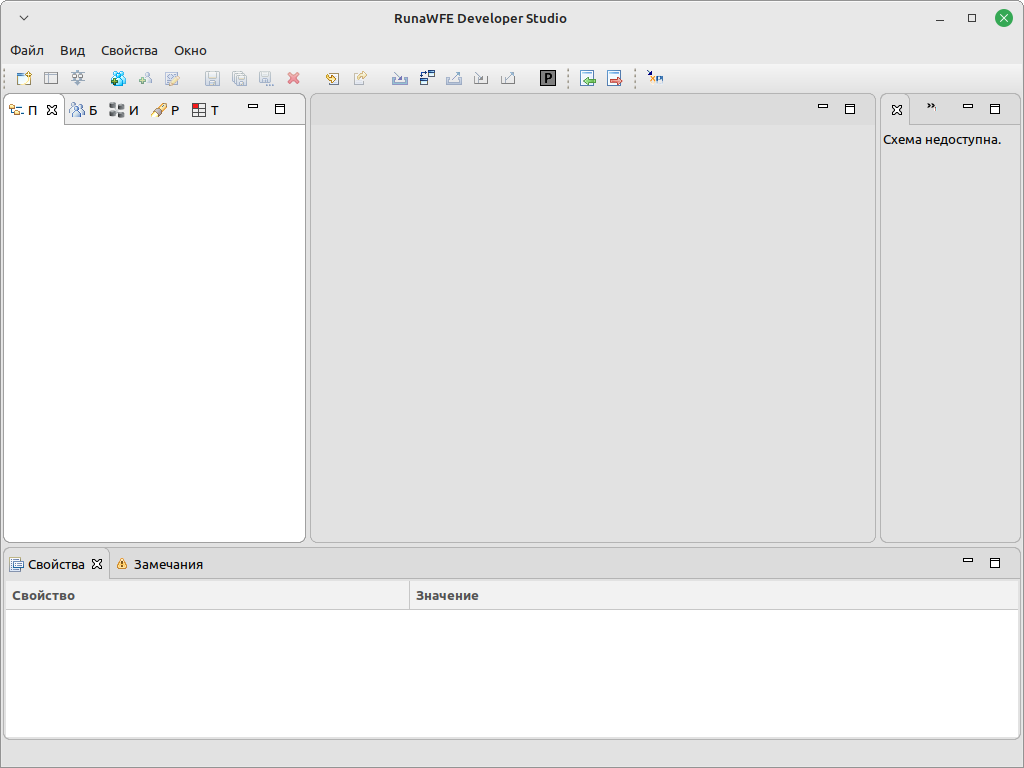Image resolution: width=1024 pixels, height=768 pixels.
Task: Click the green left arrow window icon
Action: pyautogui.click(x=588, y=78)
